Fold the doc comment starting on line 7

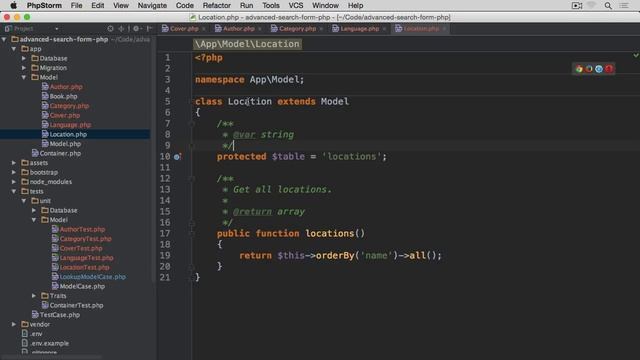[192, 124]
